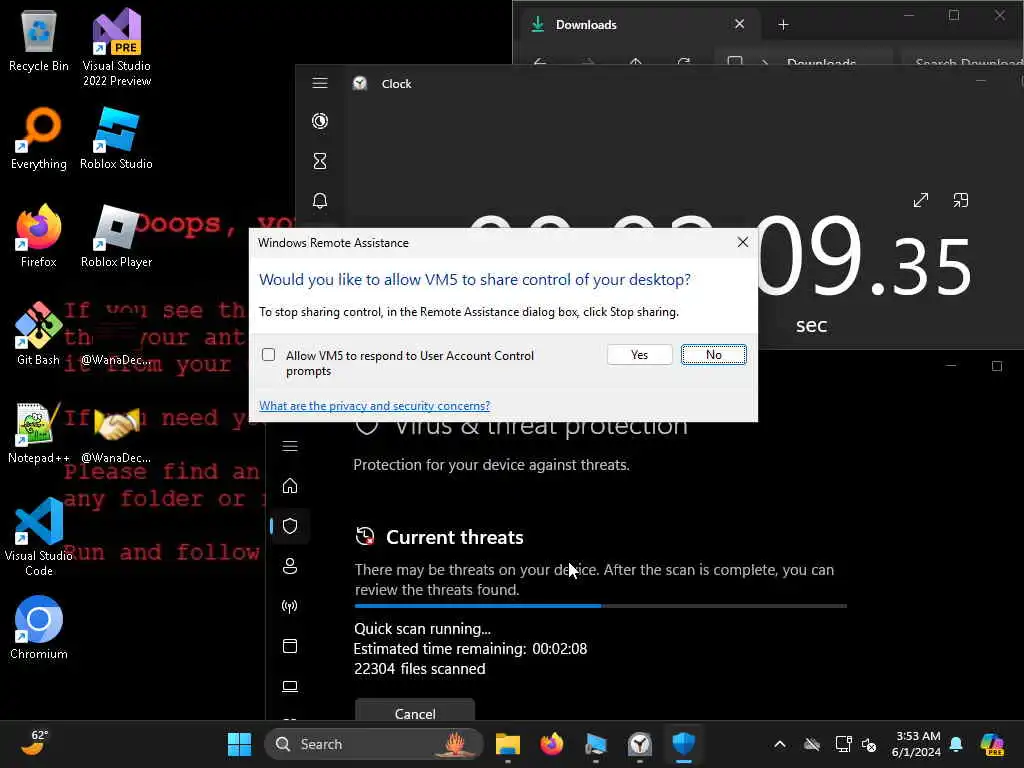The width and height of the screenshot is (1024, 768).
Task: Click Yes to share desktop control
Action: 639,355
